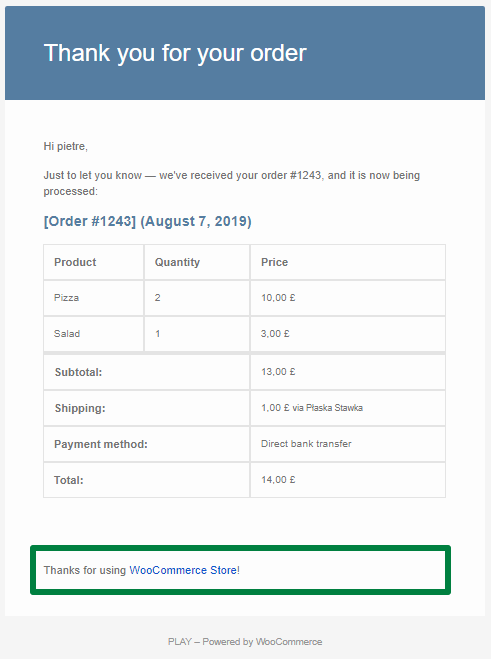Select the Order #1243 heading text
The image size is (491, 659).
click(147, 221)
